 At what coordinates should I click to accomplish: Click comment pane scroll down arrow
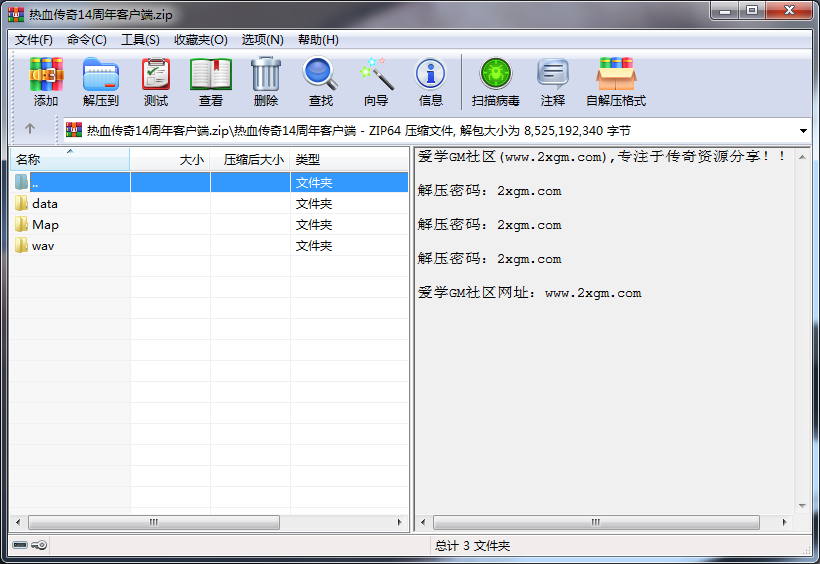coord(802,506)
